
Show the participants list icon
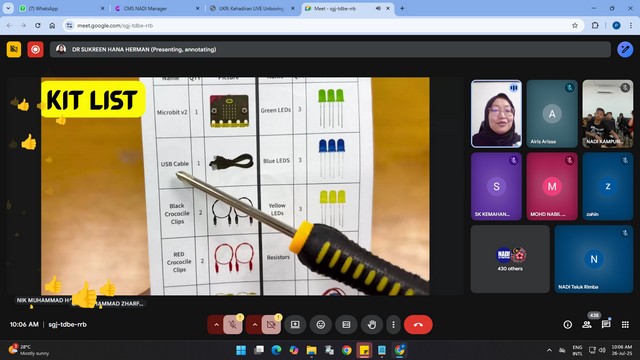coord(587,324)
